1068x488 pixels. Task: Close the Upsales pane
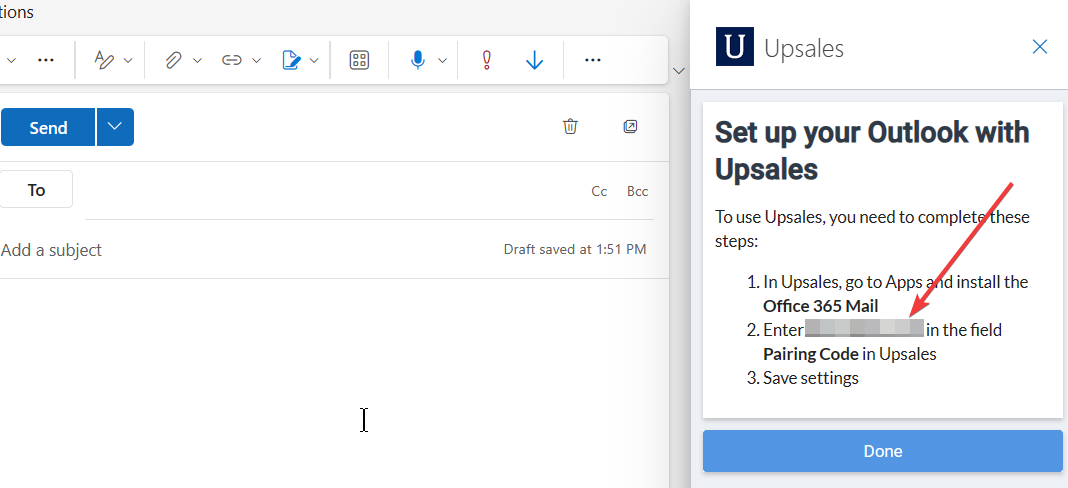tap(1039, 46)
